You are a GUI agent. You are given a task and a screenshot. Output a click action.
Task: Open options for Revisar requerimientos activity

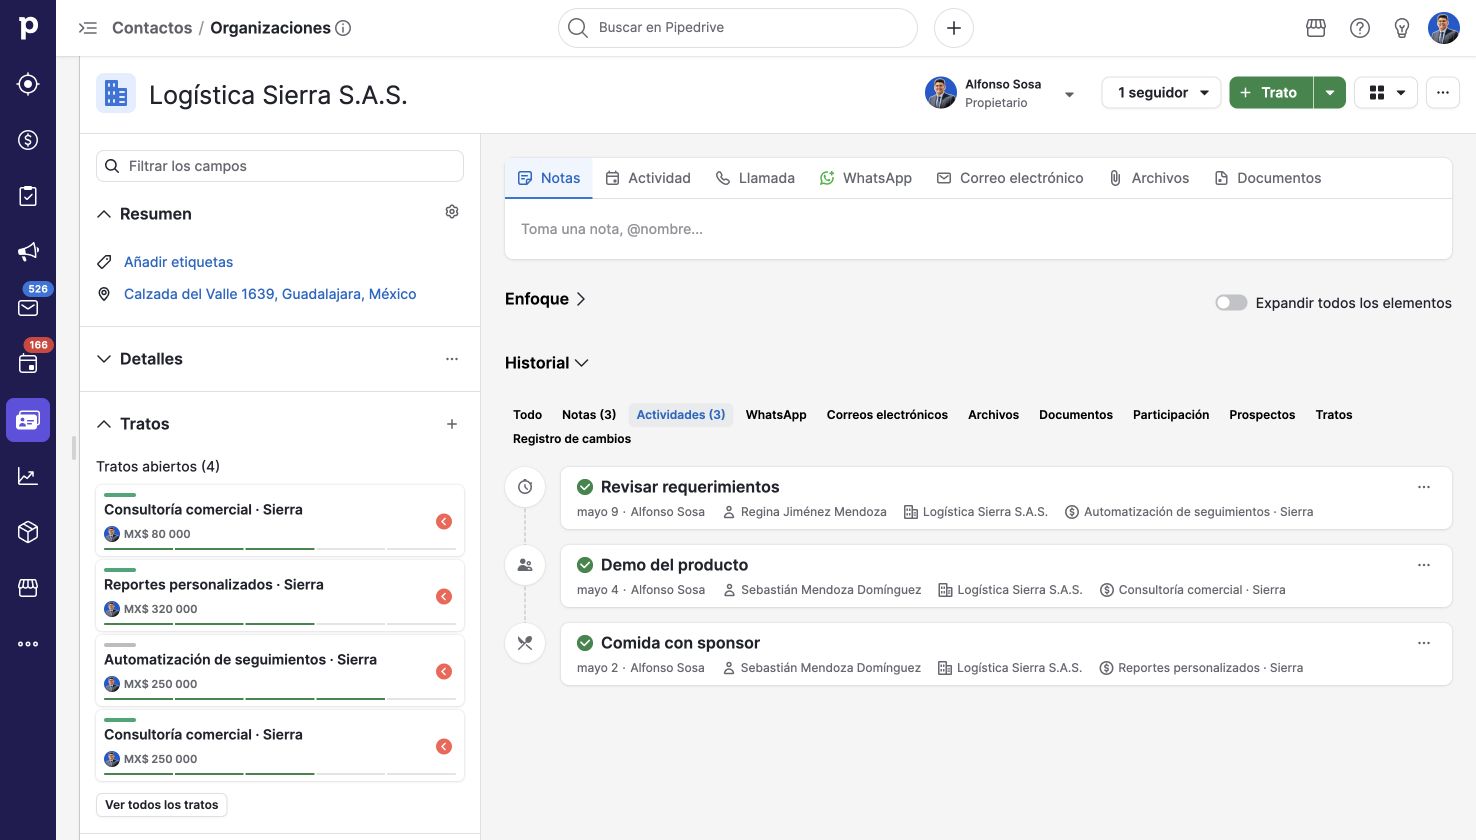click(1424, 487)
